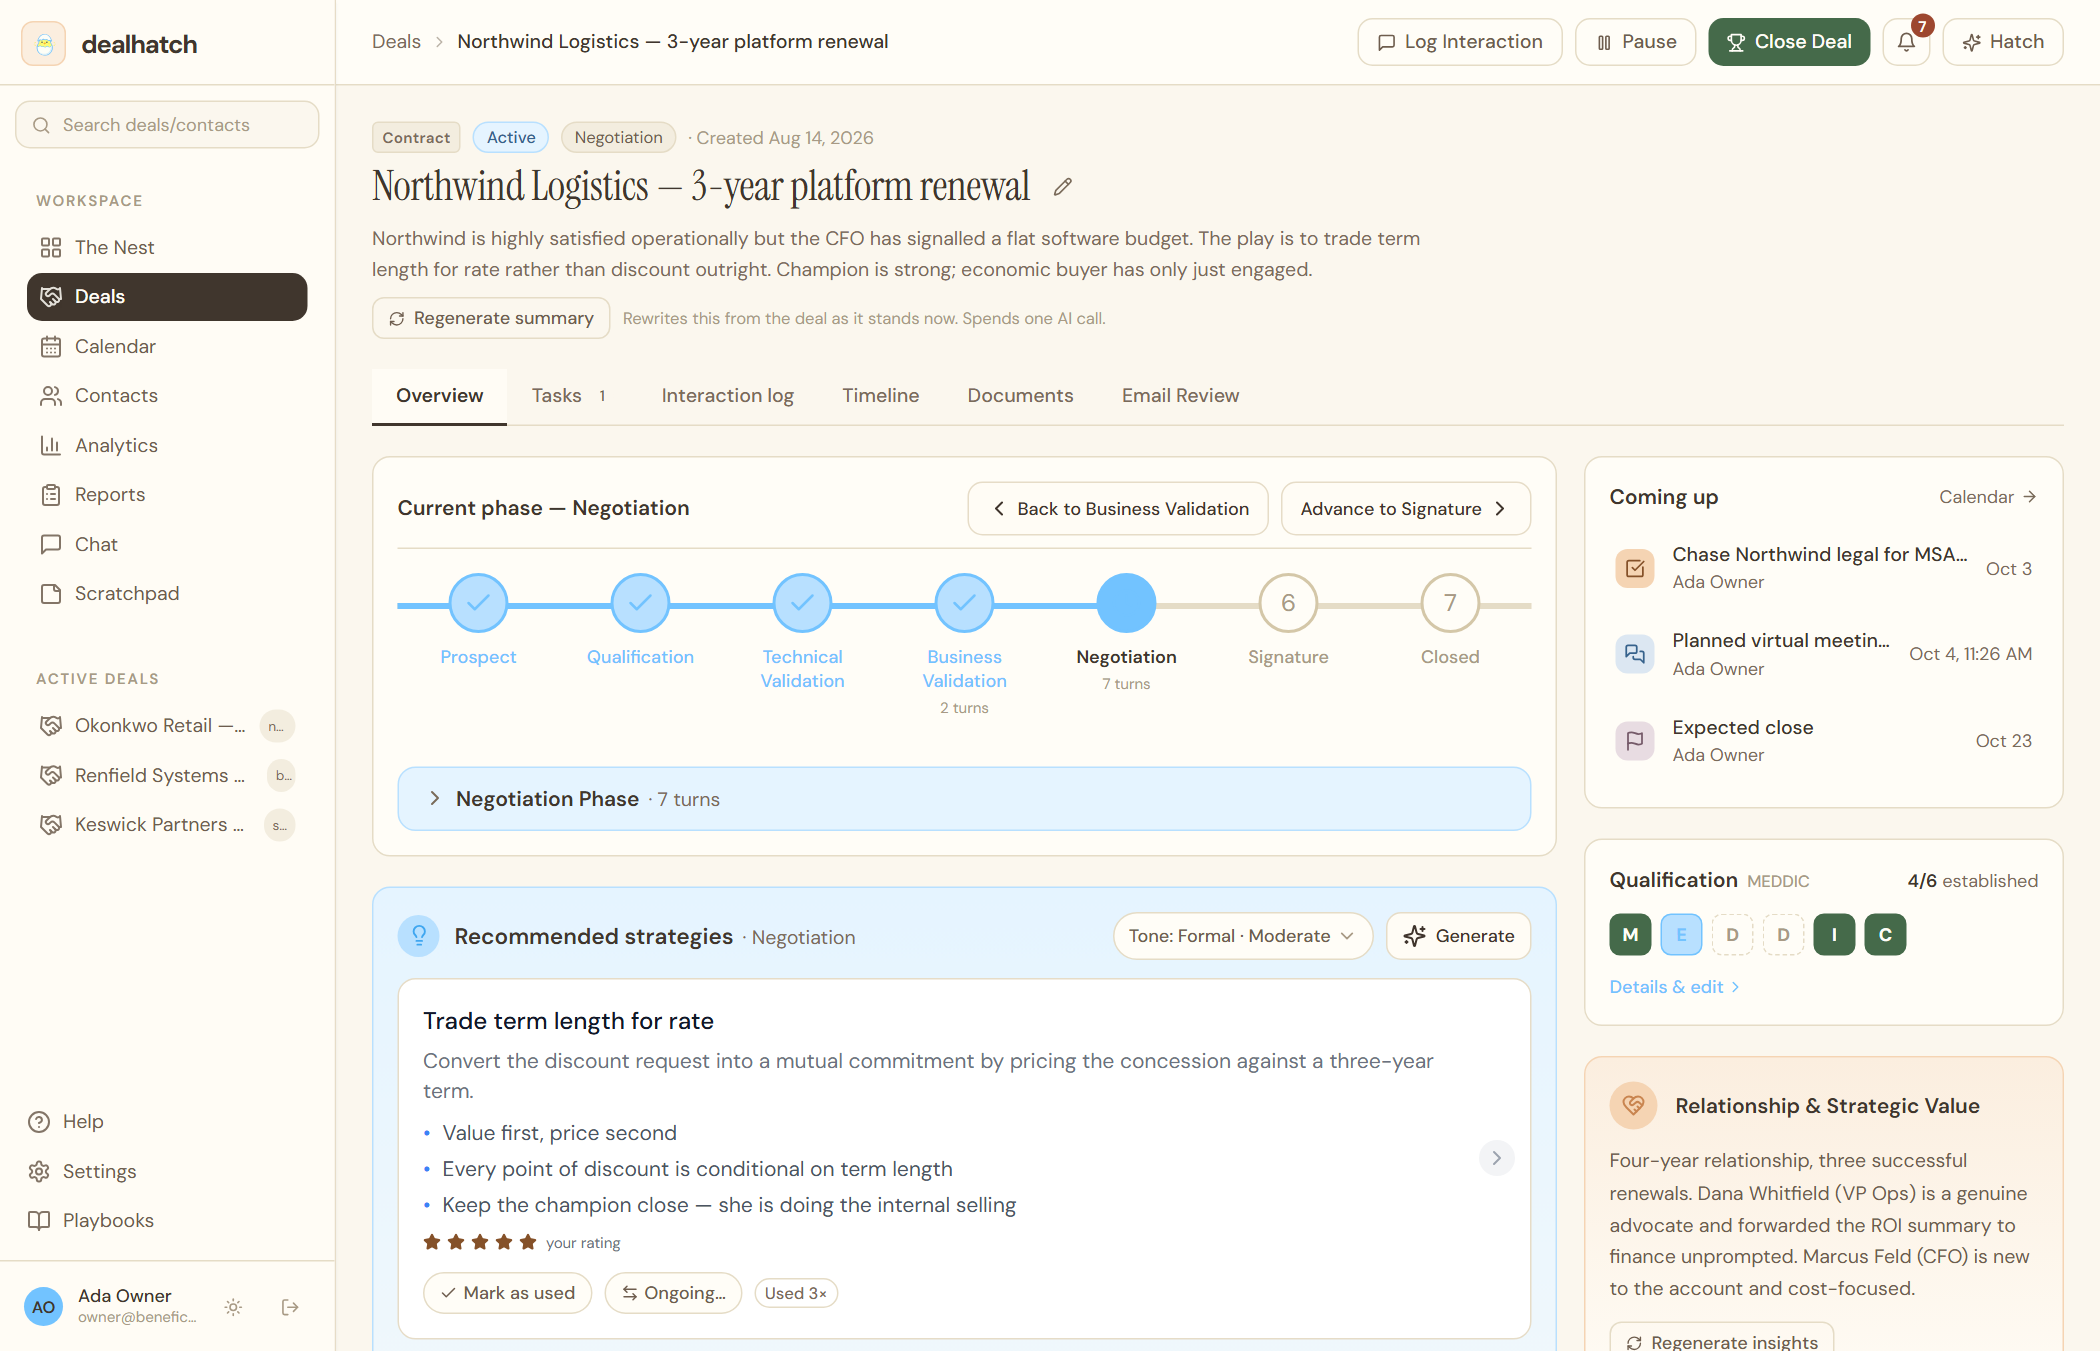Open the Tone: Formal · Moderate dropdown

[x=1243, y=936]
